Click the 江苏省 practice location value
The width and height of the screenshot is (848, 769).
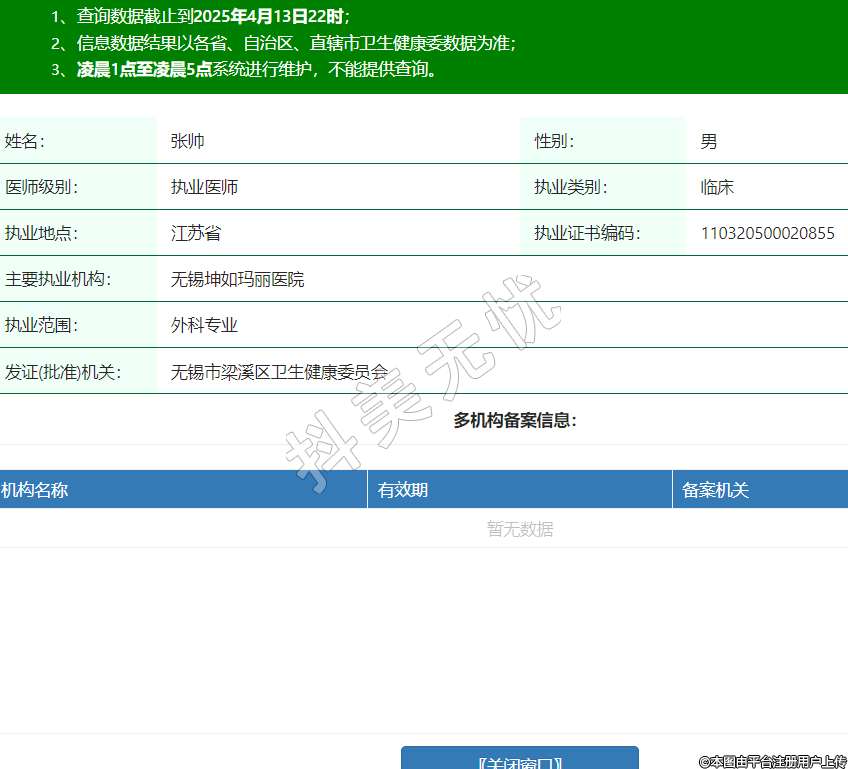[196, 233]
